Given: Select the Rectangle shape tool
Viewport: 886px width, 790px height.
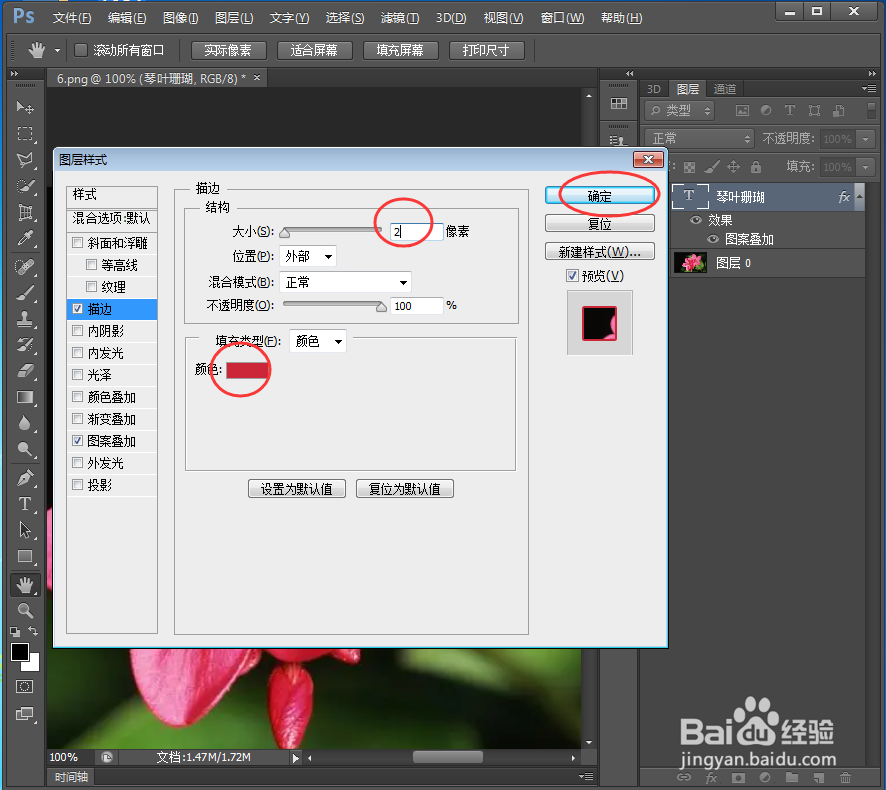Looking at the screenshot, I should [25, 557].
